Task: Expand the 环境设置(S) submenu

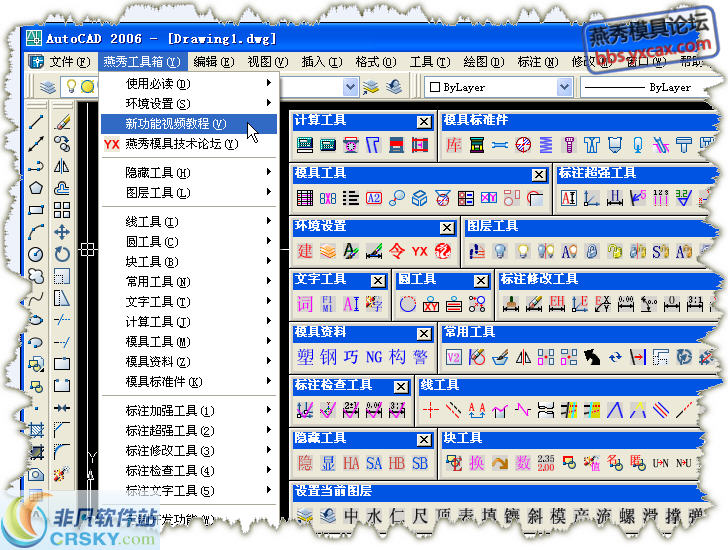Action: coord(189,104)
